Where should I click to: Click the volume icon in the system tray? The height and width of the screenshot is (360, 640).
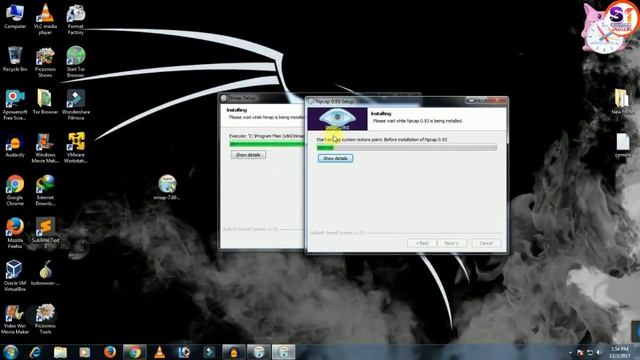click(x=599, y=352)
